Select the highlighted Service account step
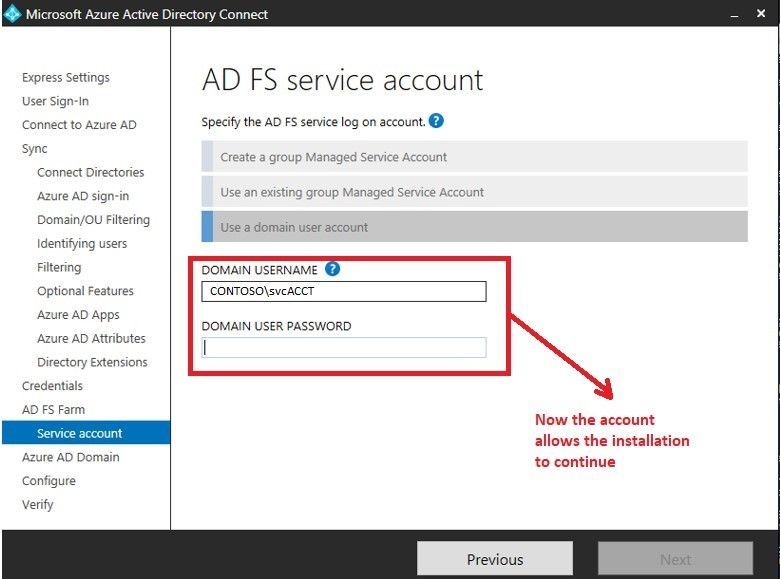Screen dimensions: 780x579 tap(86, 433)
